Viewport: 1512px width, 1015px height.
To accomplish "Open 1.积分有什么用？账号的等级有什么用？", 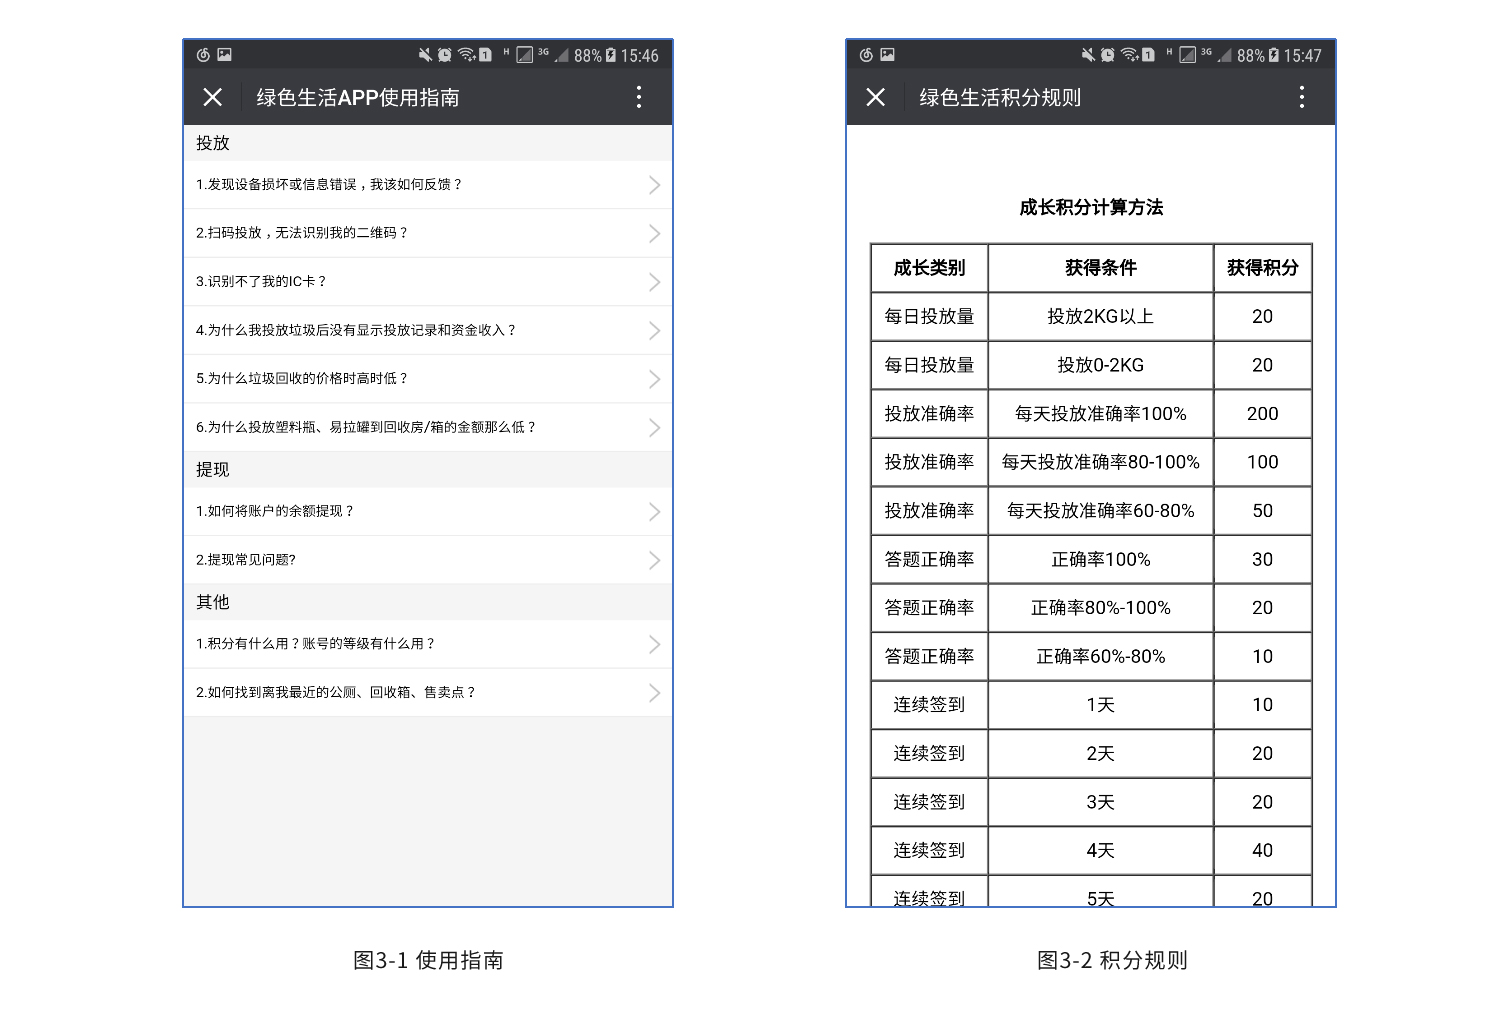I will pyautogui.click(x=428, y=644).
